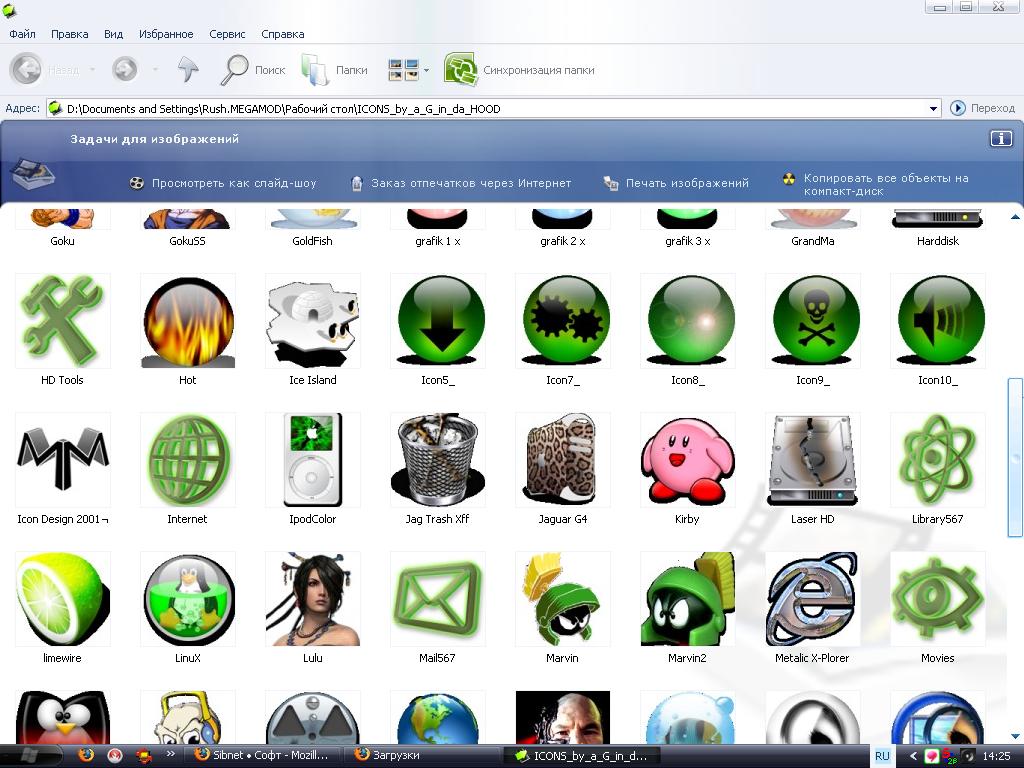This screenshot has height=768, width=1024.
Task: Select the Ice Island igloo icon
Action: tap(313, 321)
